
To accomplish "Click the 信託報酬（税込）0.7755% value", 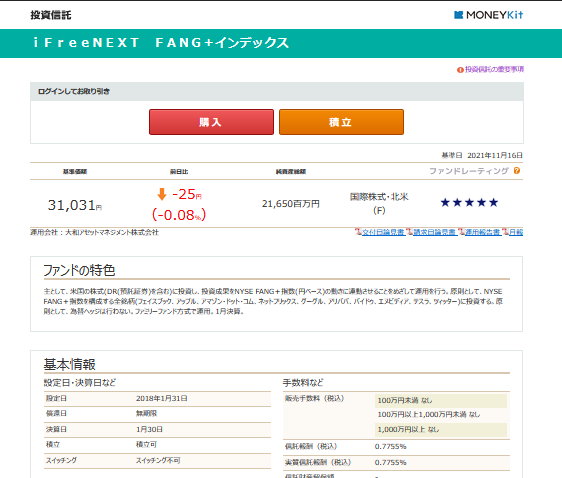I will coord(391,446).
